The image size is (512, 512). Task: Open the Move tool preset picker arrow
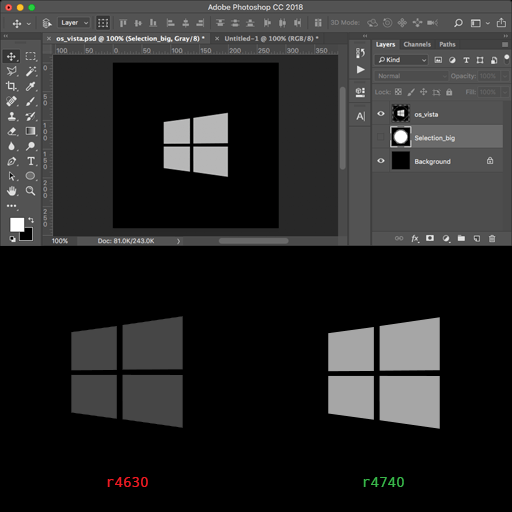click(x=29, y=24)
